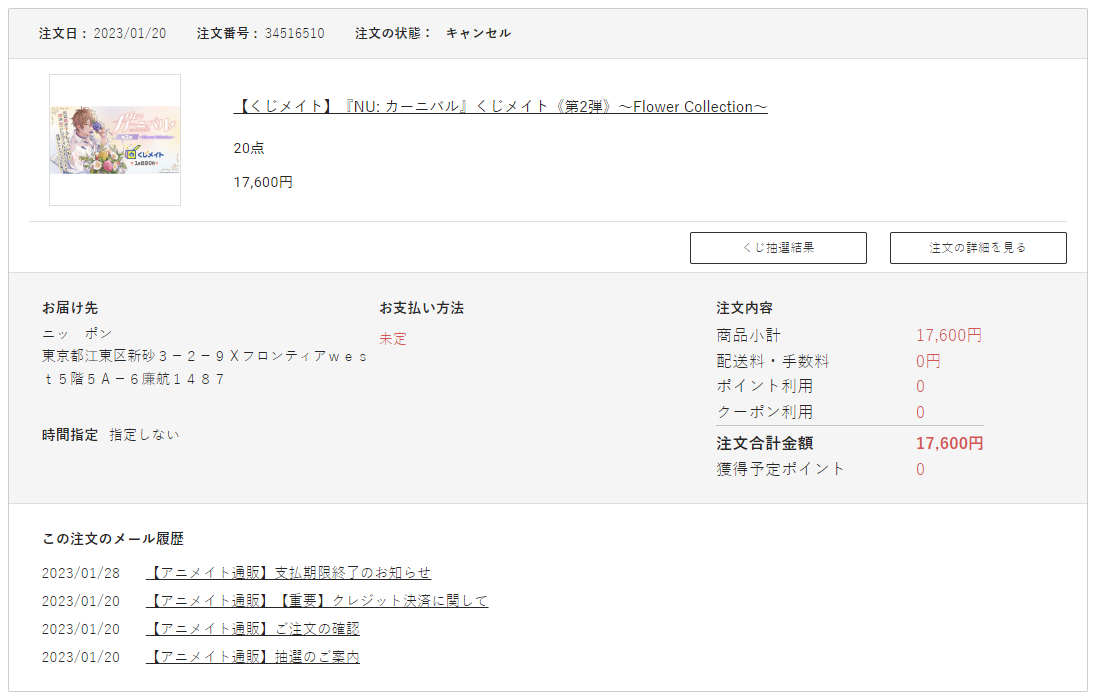
Task: Click the お届け先 heading
Action: [70, 308]
